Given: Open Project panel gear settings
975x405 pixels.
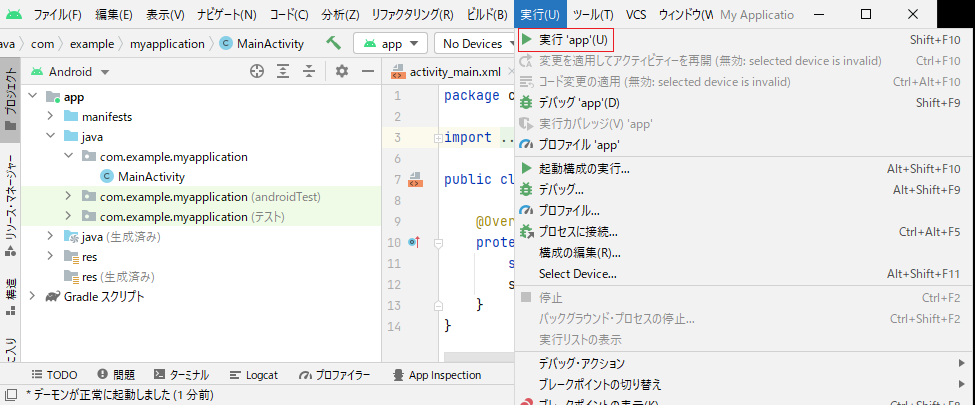Looking at the screenshot, I should pos(341,72).
